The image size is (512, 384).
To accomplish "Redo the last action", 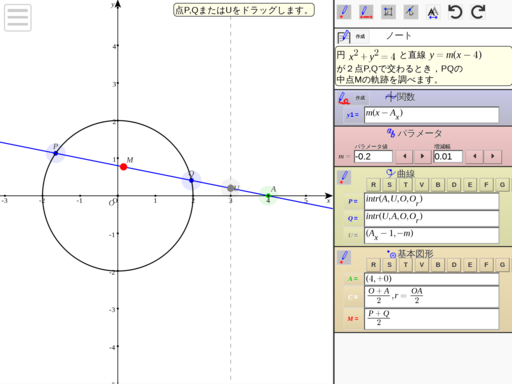I will point(478,12).
